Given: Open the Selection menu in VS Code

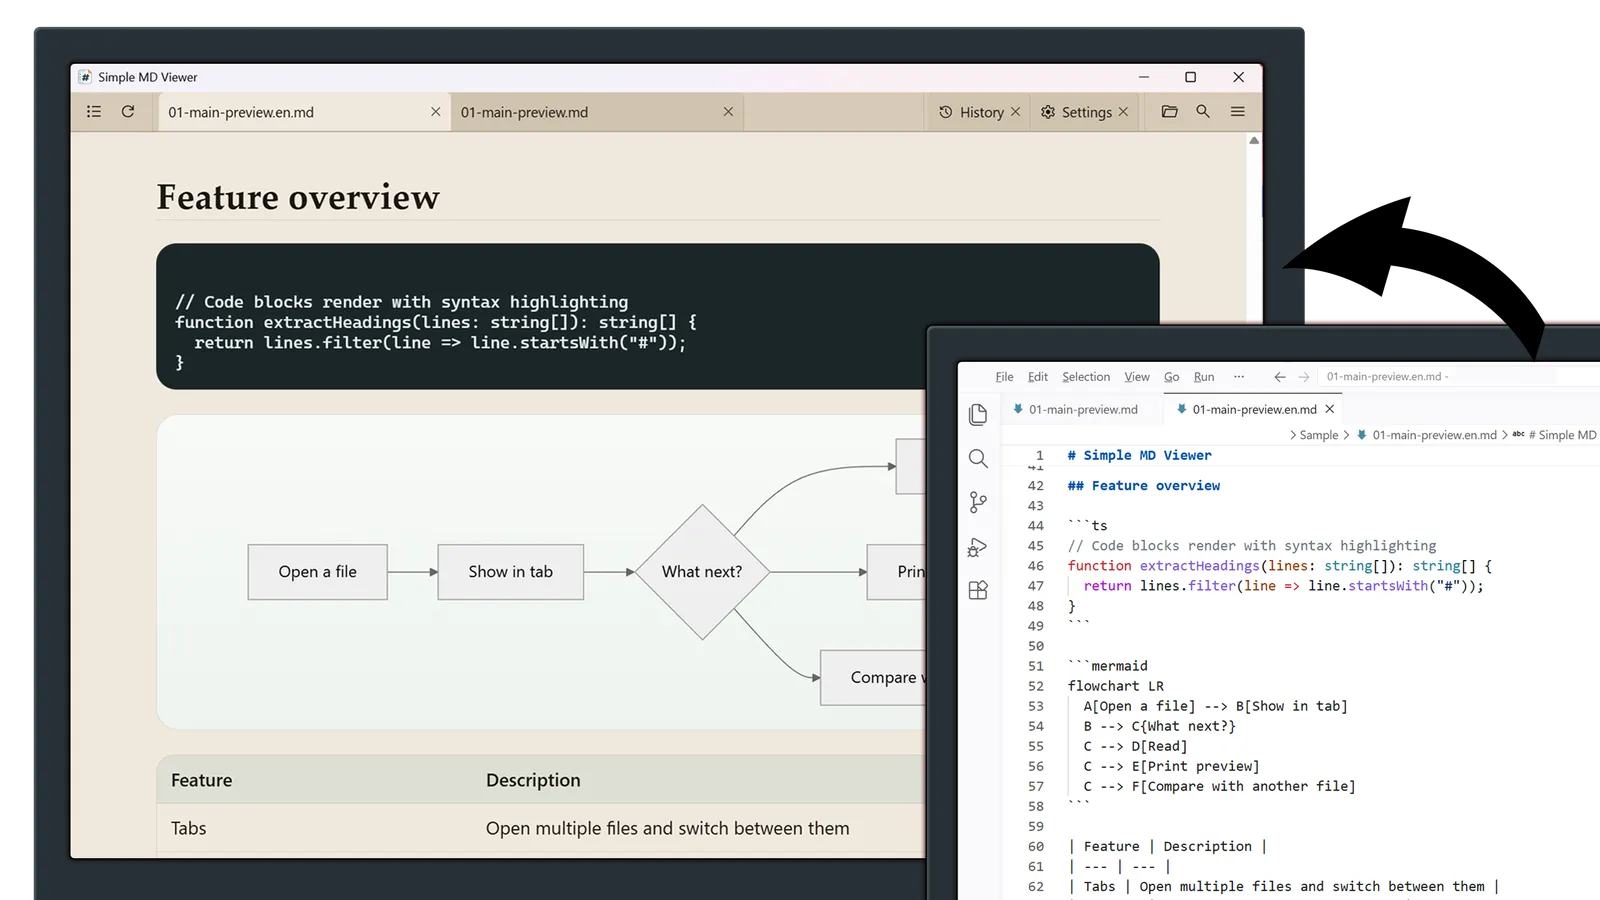Looking at the screenshot, I should click(x=1086, y=377).
